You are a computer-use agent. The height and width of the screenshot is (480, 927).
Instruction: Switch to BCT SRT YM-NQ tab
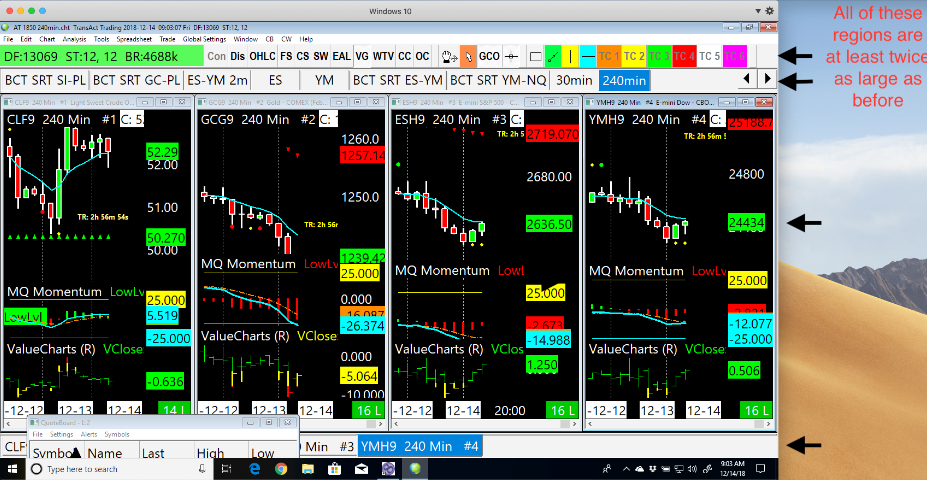tap(498, 79)
